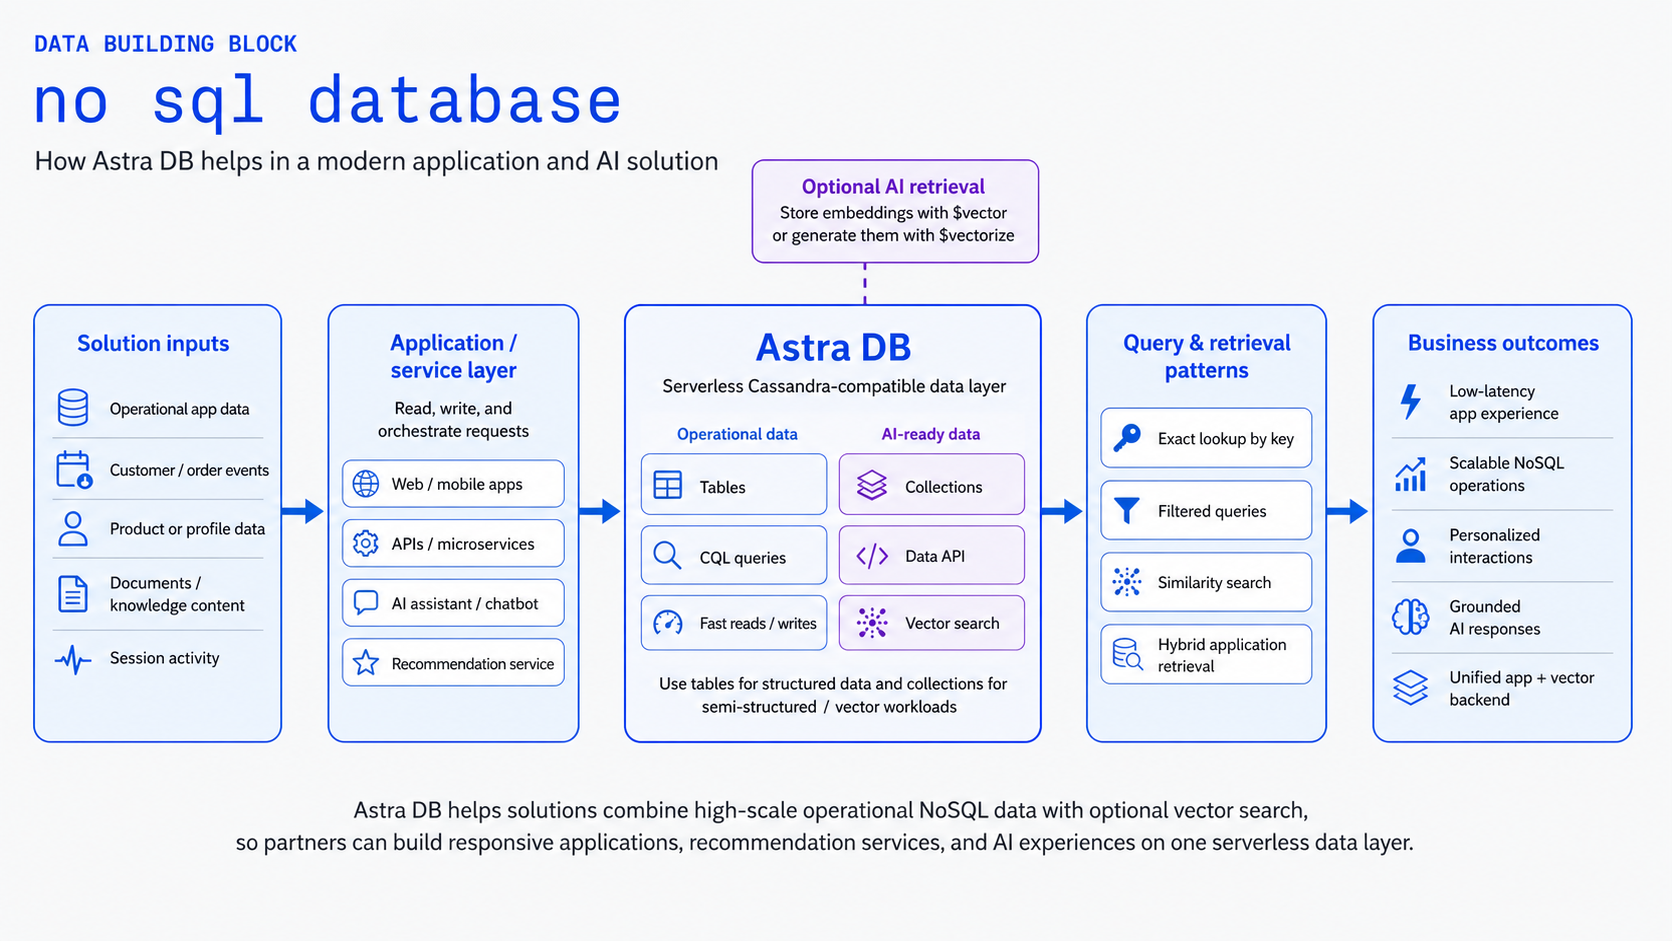The height and width of the screenshot is (941, 1672).
Task: Click the Query & retrieval patterns heading
Action: point(1206,356)
